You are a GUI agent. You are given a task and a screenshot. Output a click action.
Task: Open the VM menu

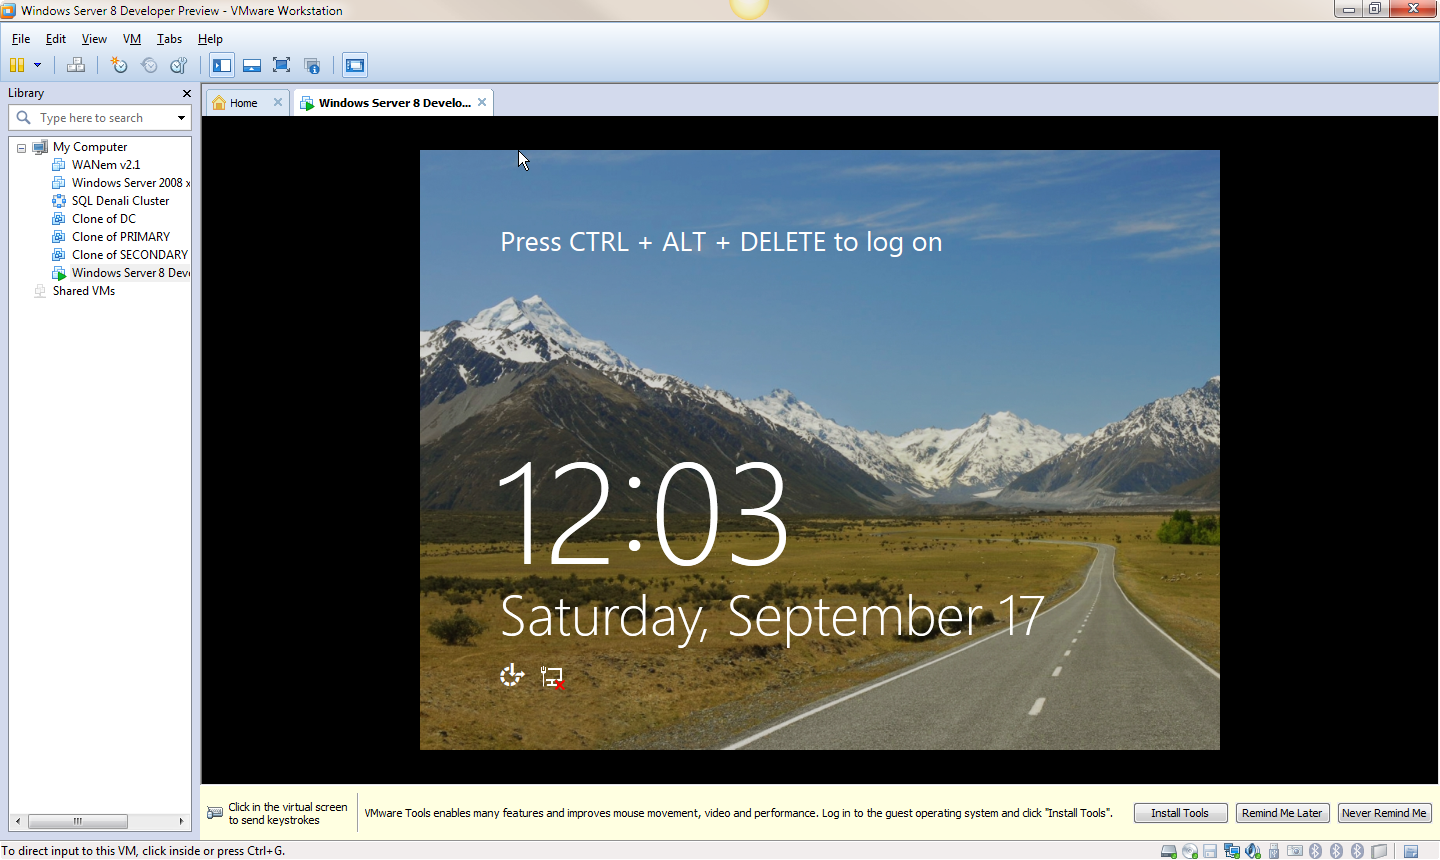coord(131,39)
